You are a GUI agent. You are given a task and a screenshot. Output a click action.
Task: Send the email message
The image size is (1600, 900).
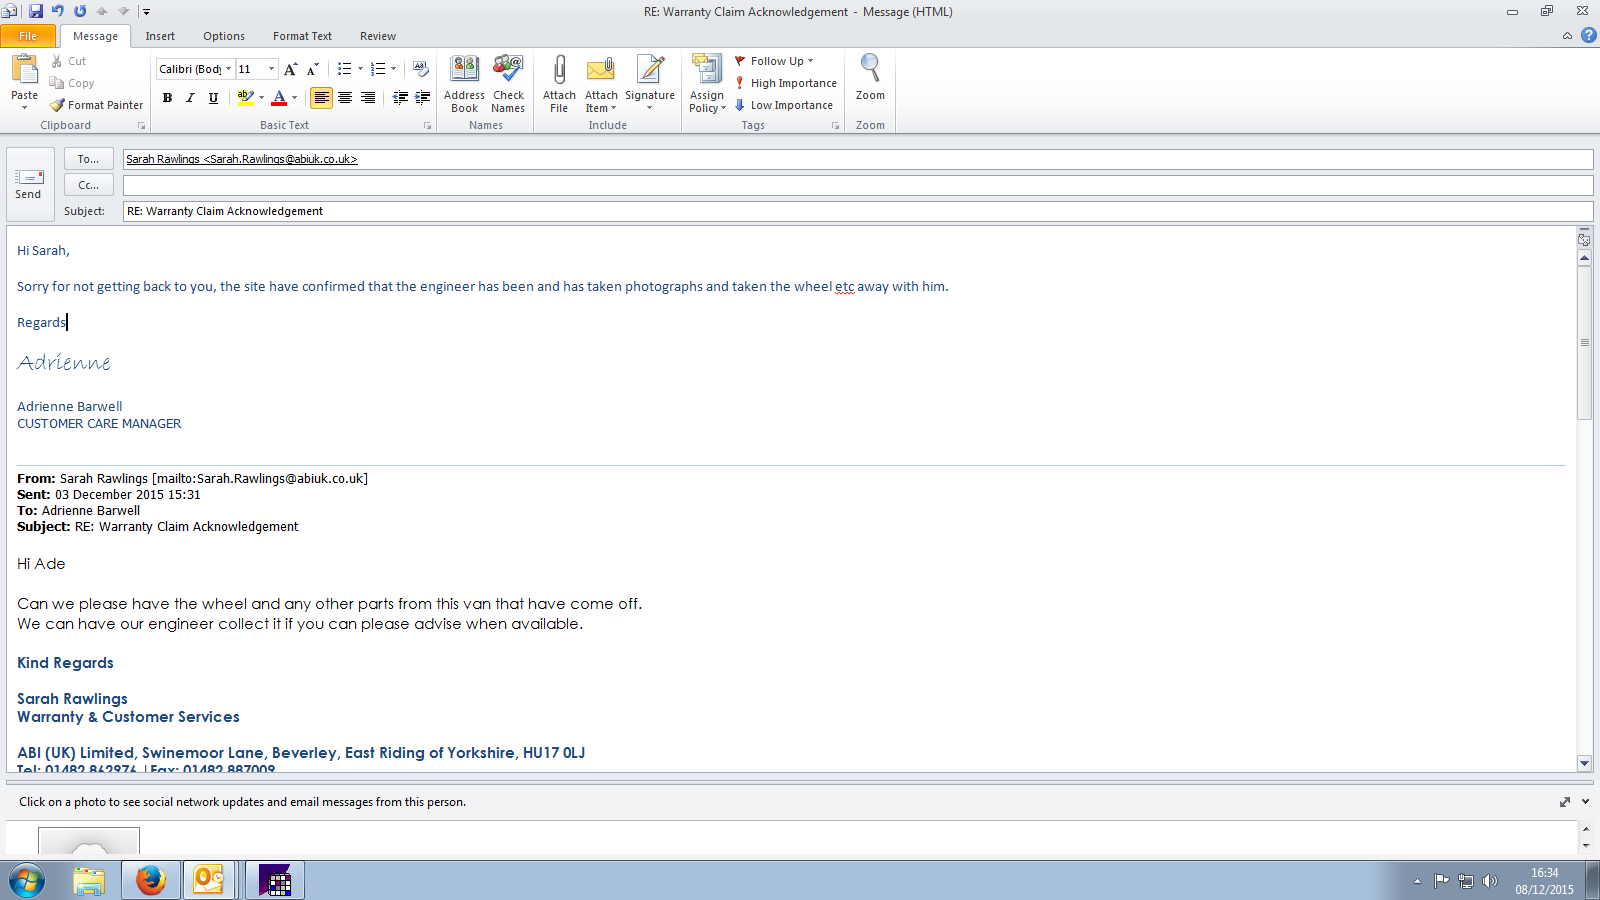coord(29,184)
